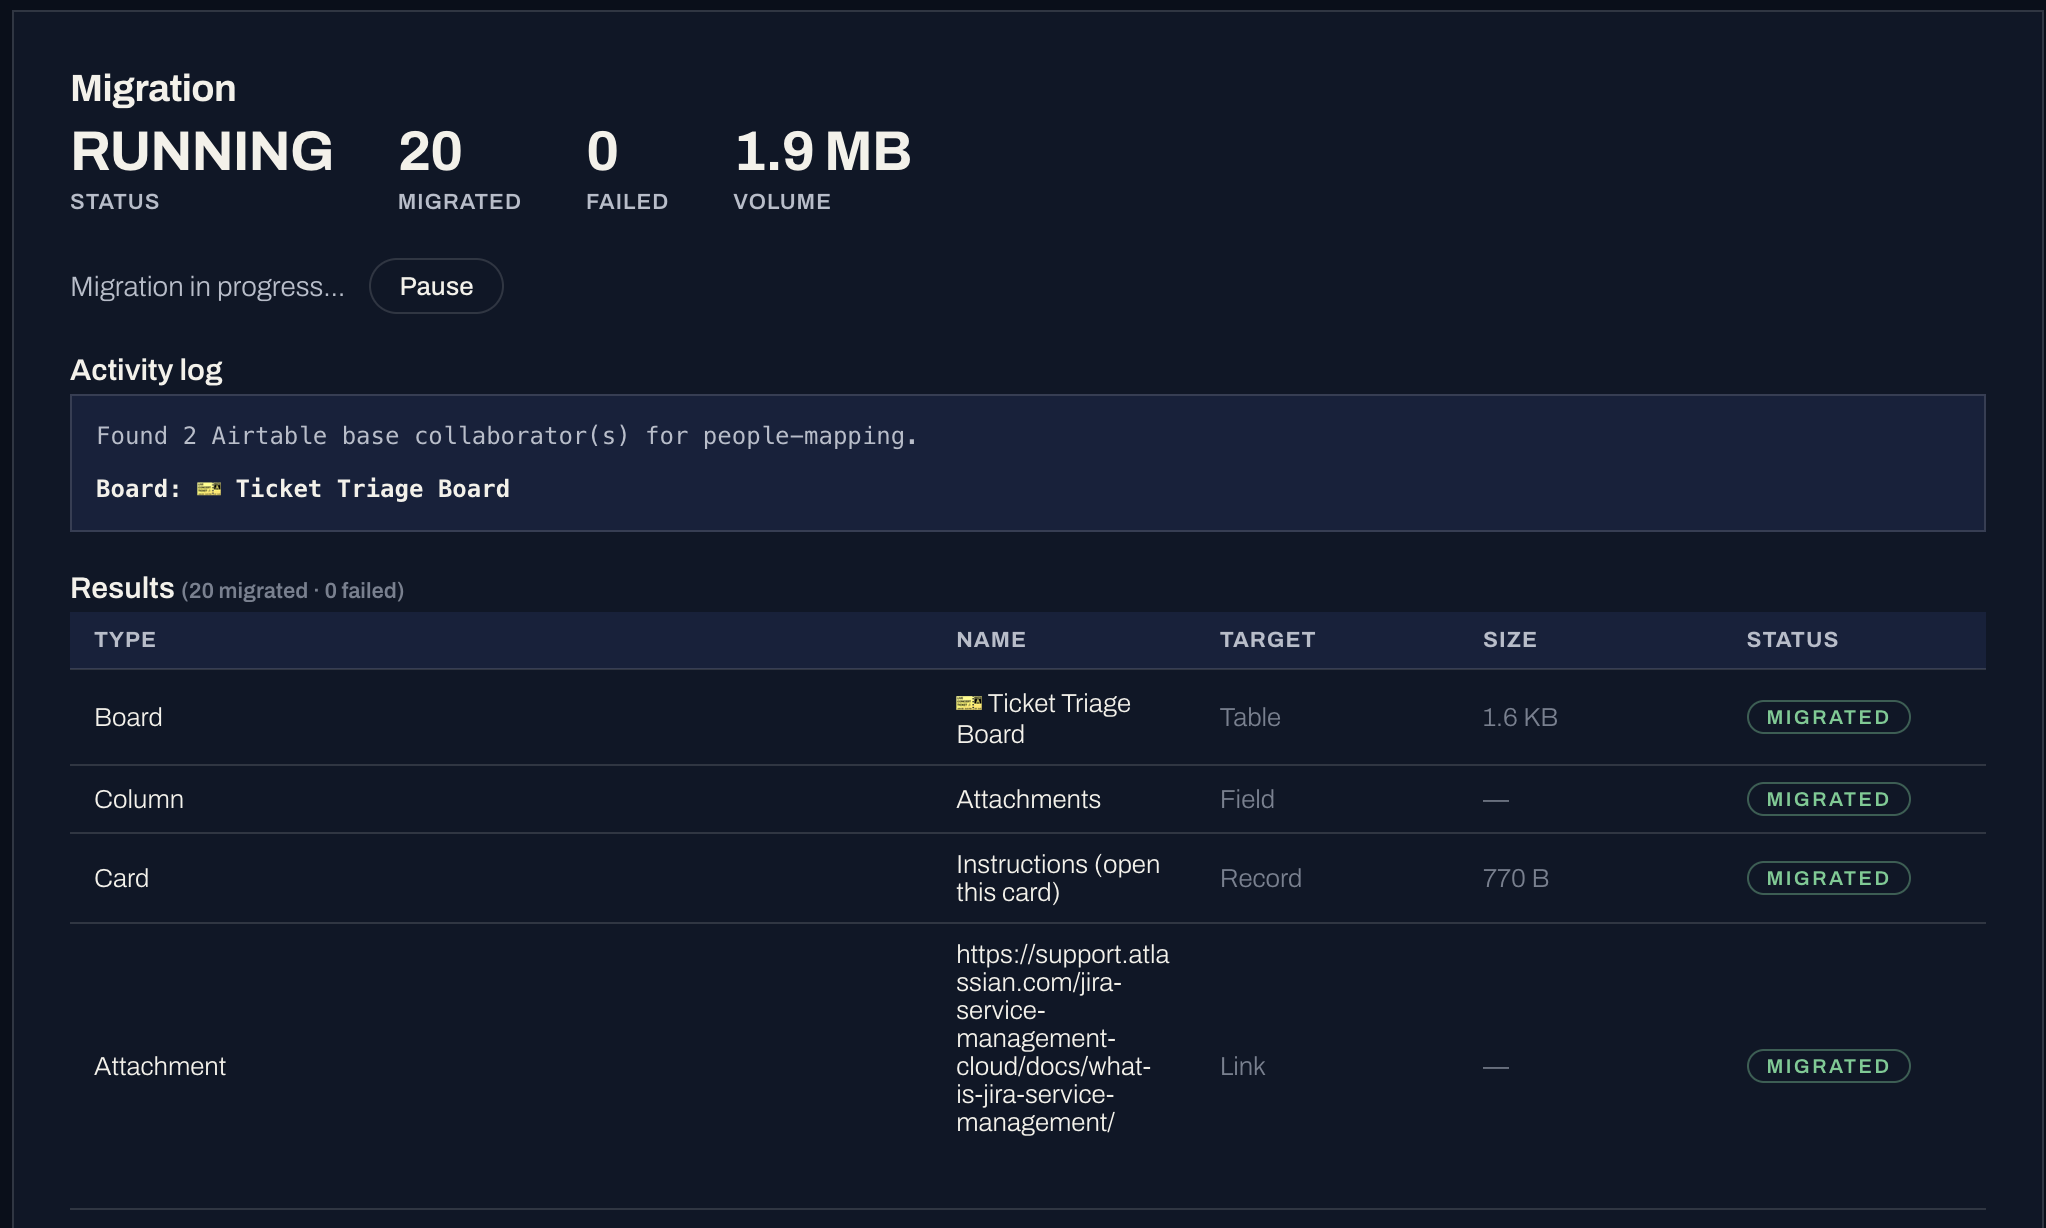Image resolution: width=2046 pixels, height=1228 pixels.
Task: Click the Attachments name cell
Action: 1028,800
